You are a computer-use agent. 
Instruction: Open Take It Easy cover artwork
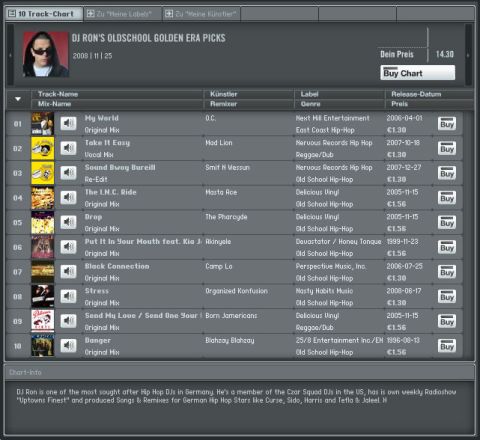click(42, 148)
